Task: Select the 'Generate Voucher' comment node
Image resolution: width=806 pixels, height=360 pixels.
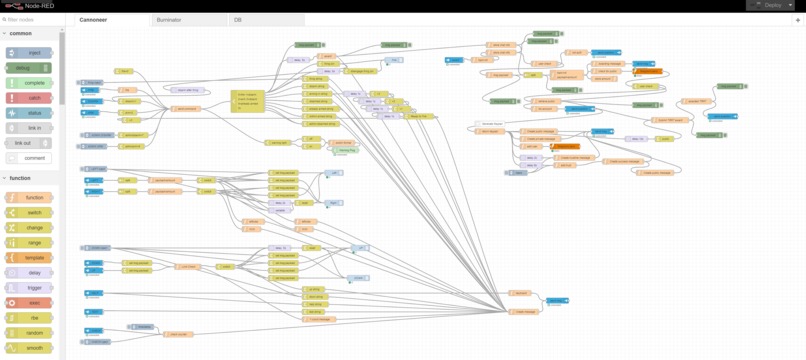Action: click(x=490, y=124)
